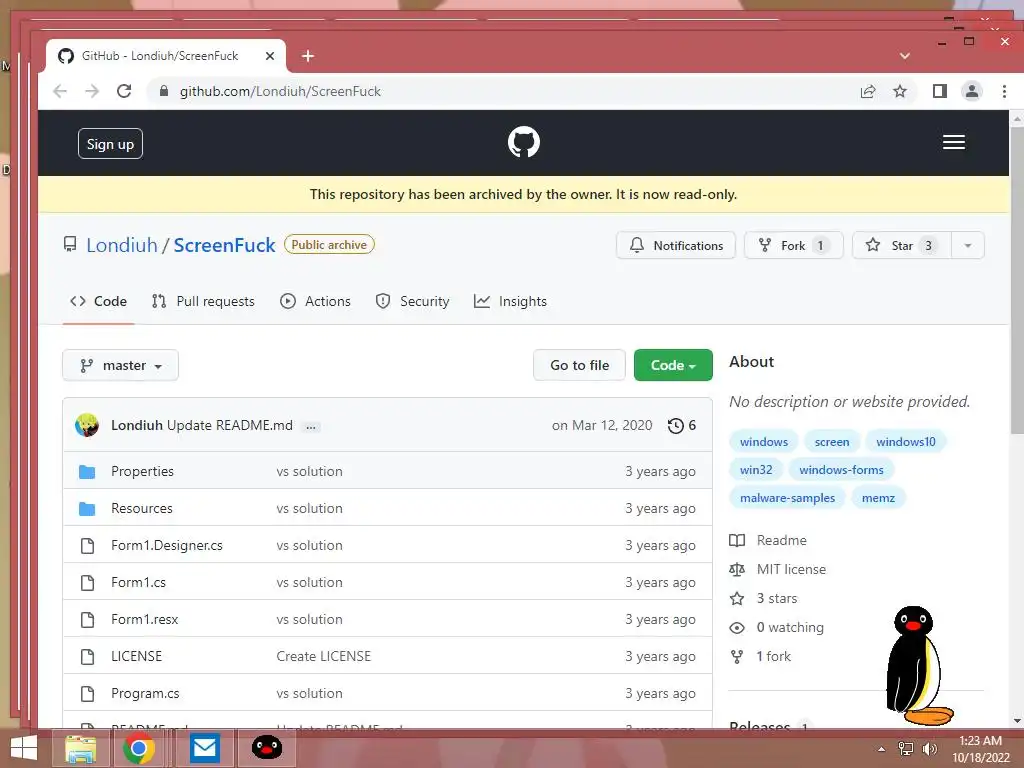Bookmark this page with star icon
This screenshot has width=1024, height=768.
(900, 91)
